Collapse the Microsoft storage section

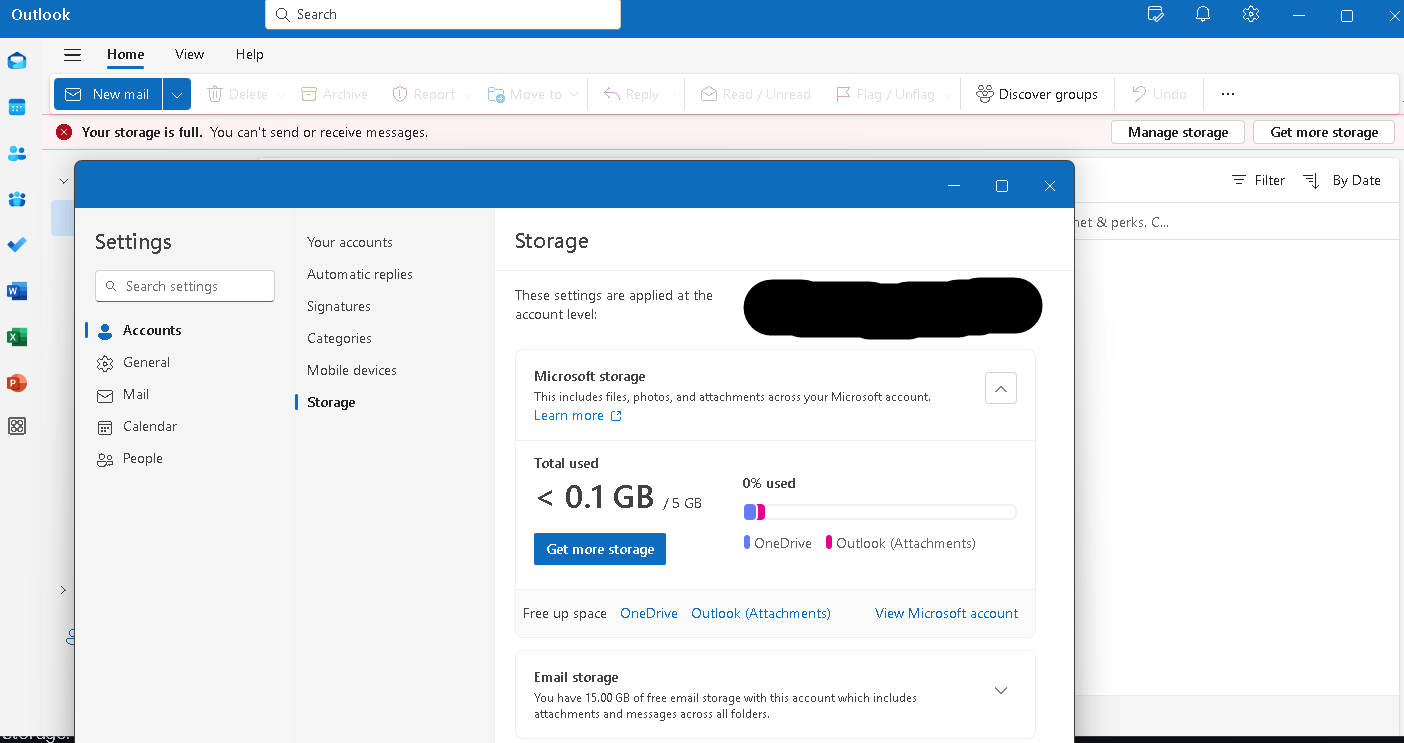(x=1001, y=388)
